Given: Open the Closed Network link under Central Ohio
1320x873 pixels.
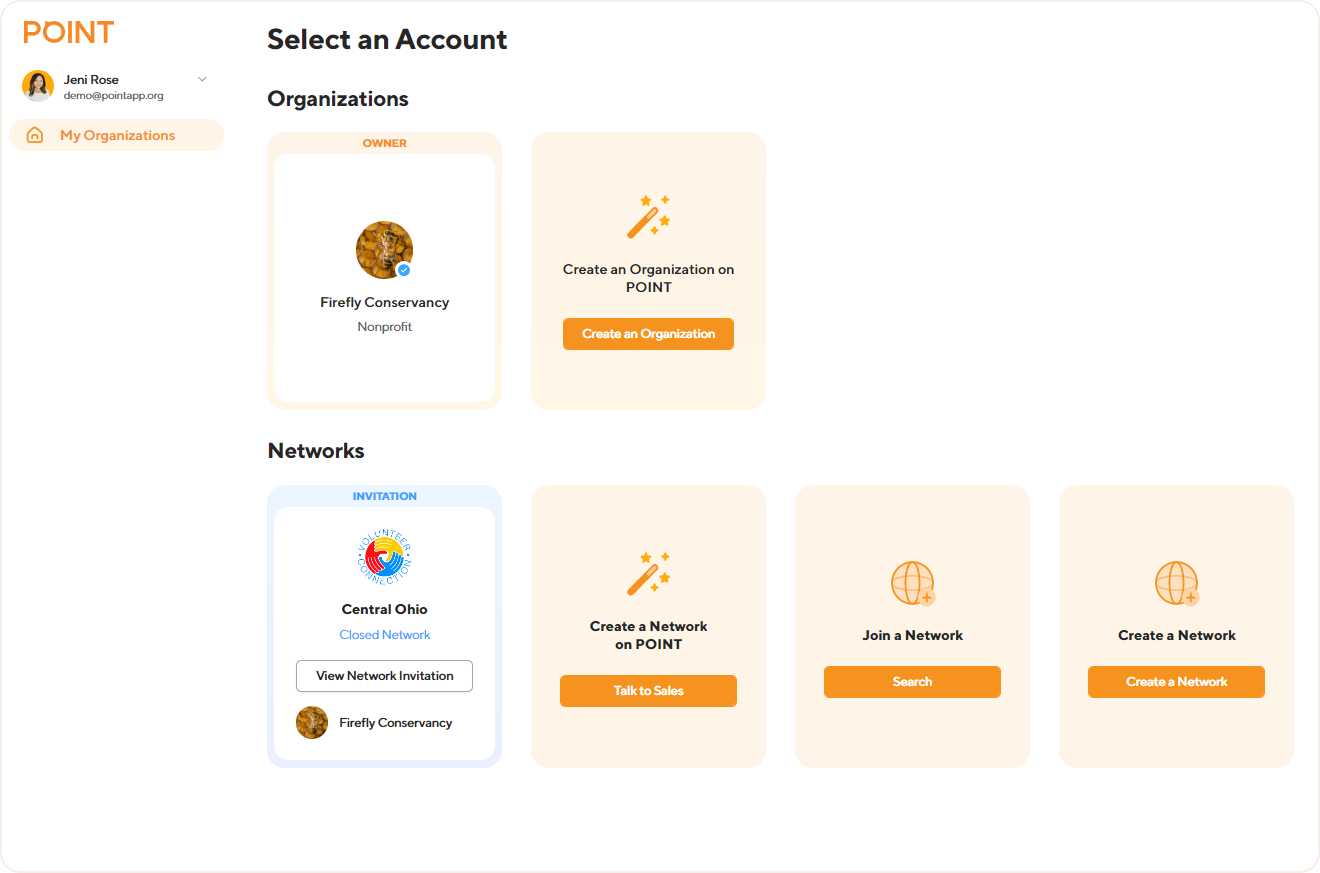Looking at the screenshot, I should click(384, 634).
